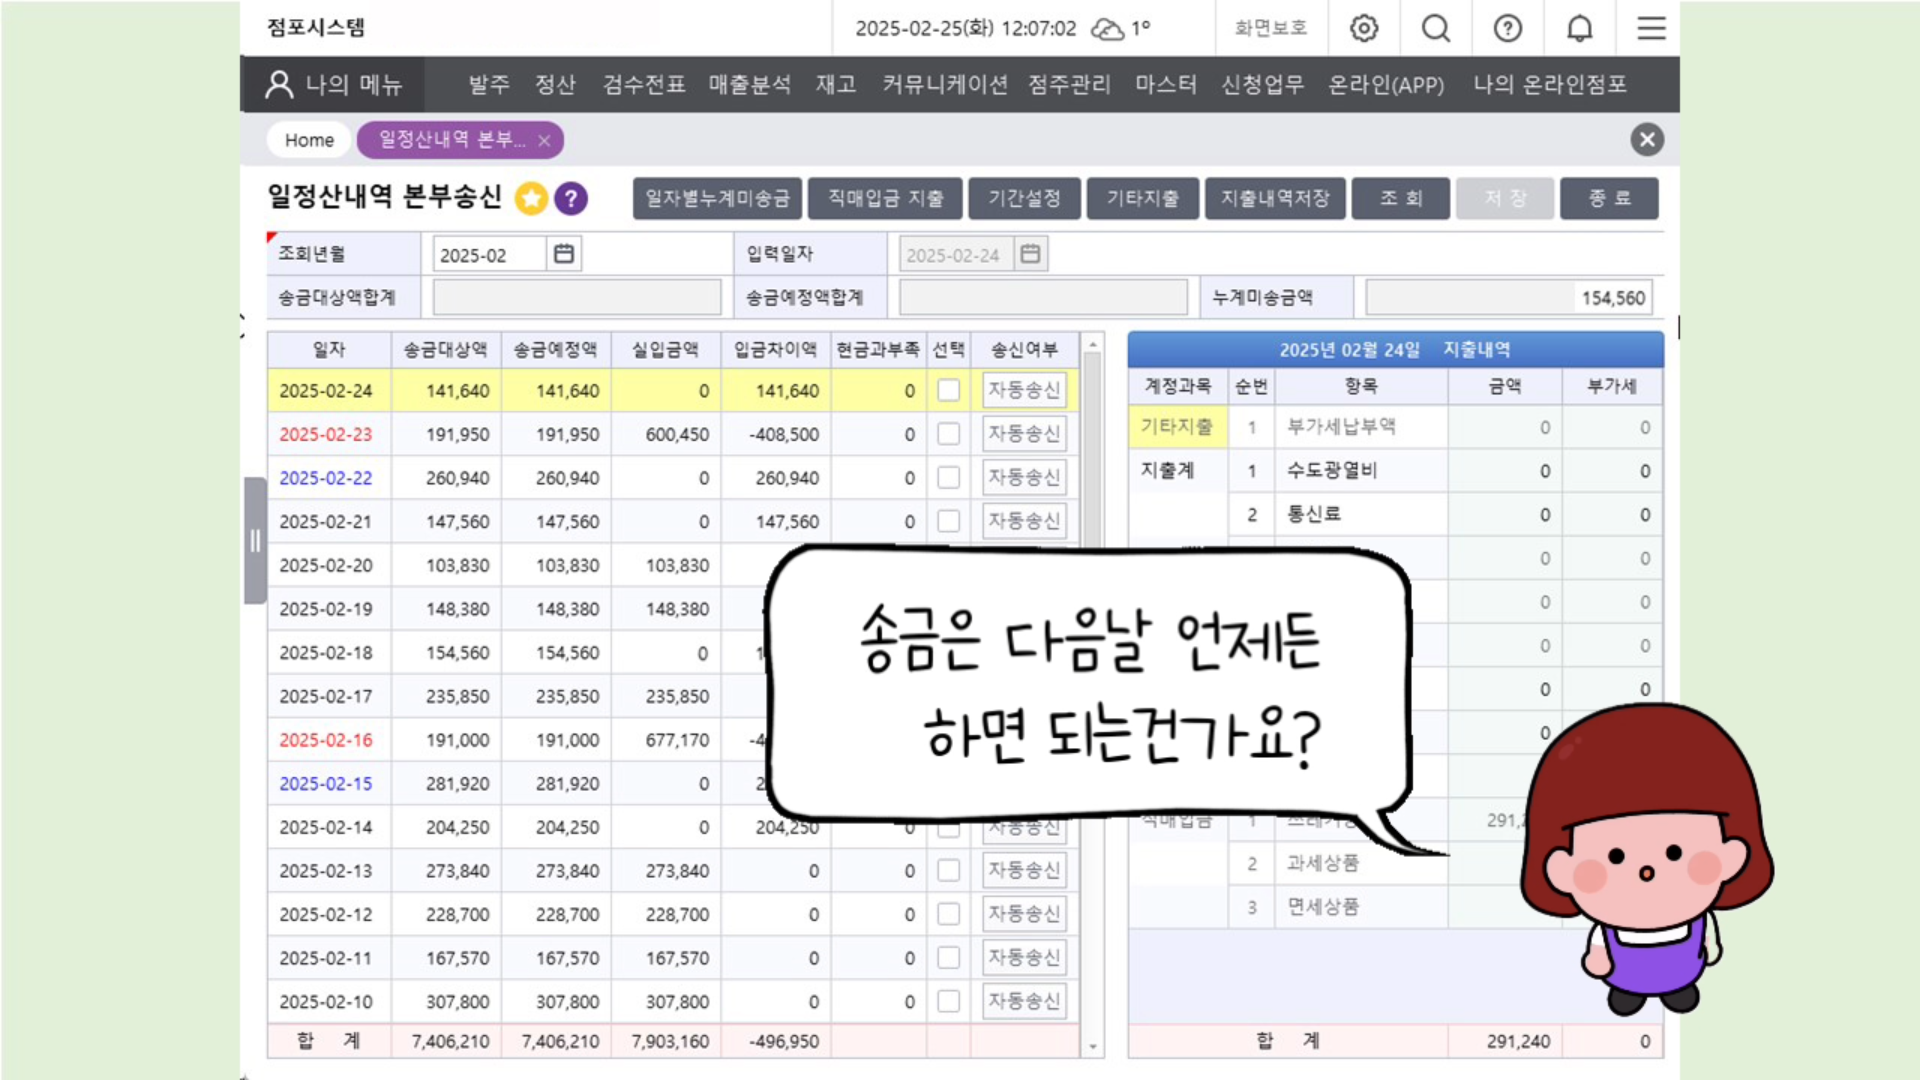Click the 기타지출 button
This screenshot has width=1920, height=1080.
tap(1142, 198)
